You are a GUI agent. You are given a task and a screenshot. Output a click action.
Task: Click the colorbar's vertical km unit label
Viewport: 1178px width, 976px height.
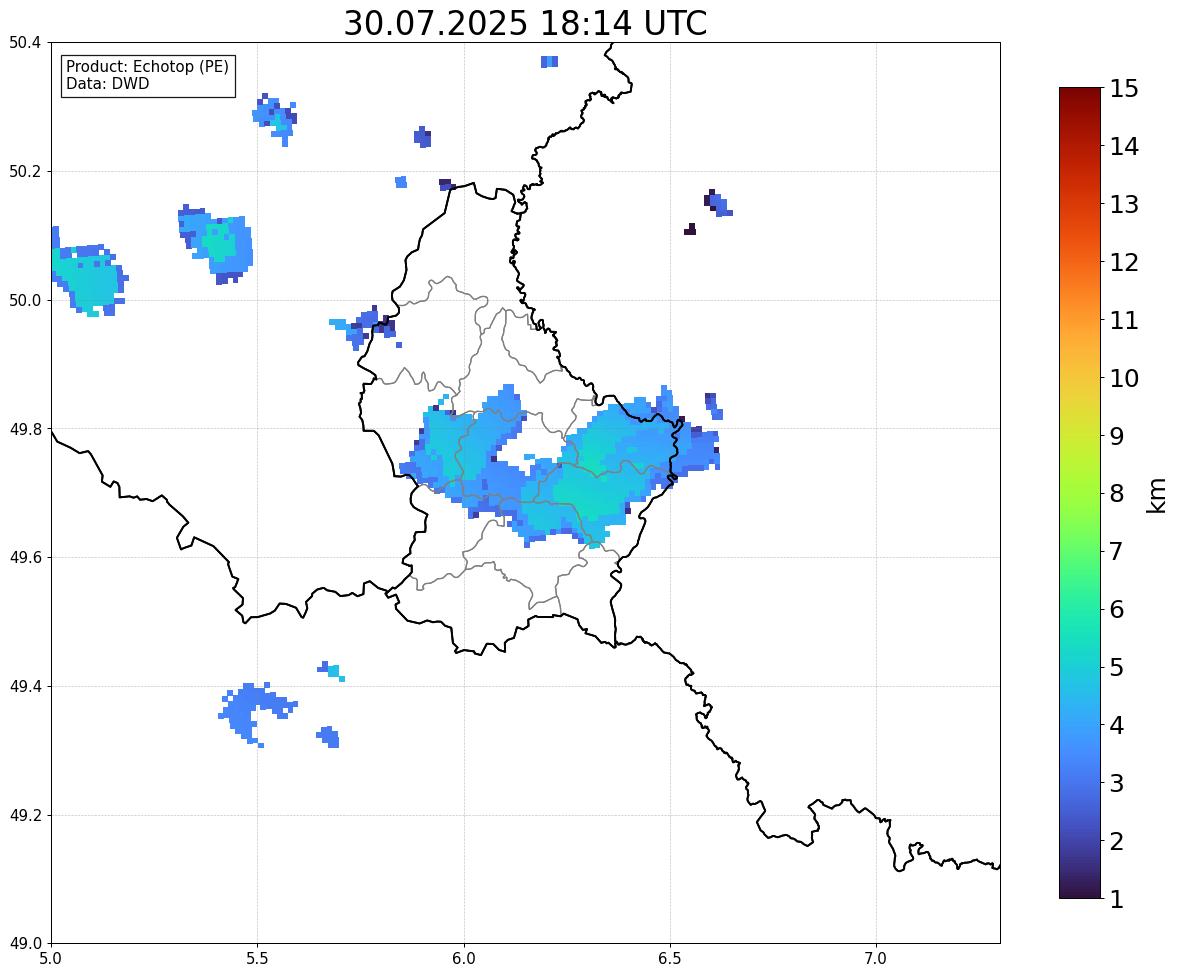pyautogui.click(x=1156, y=495)
